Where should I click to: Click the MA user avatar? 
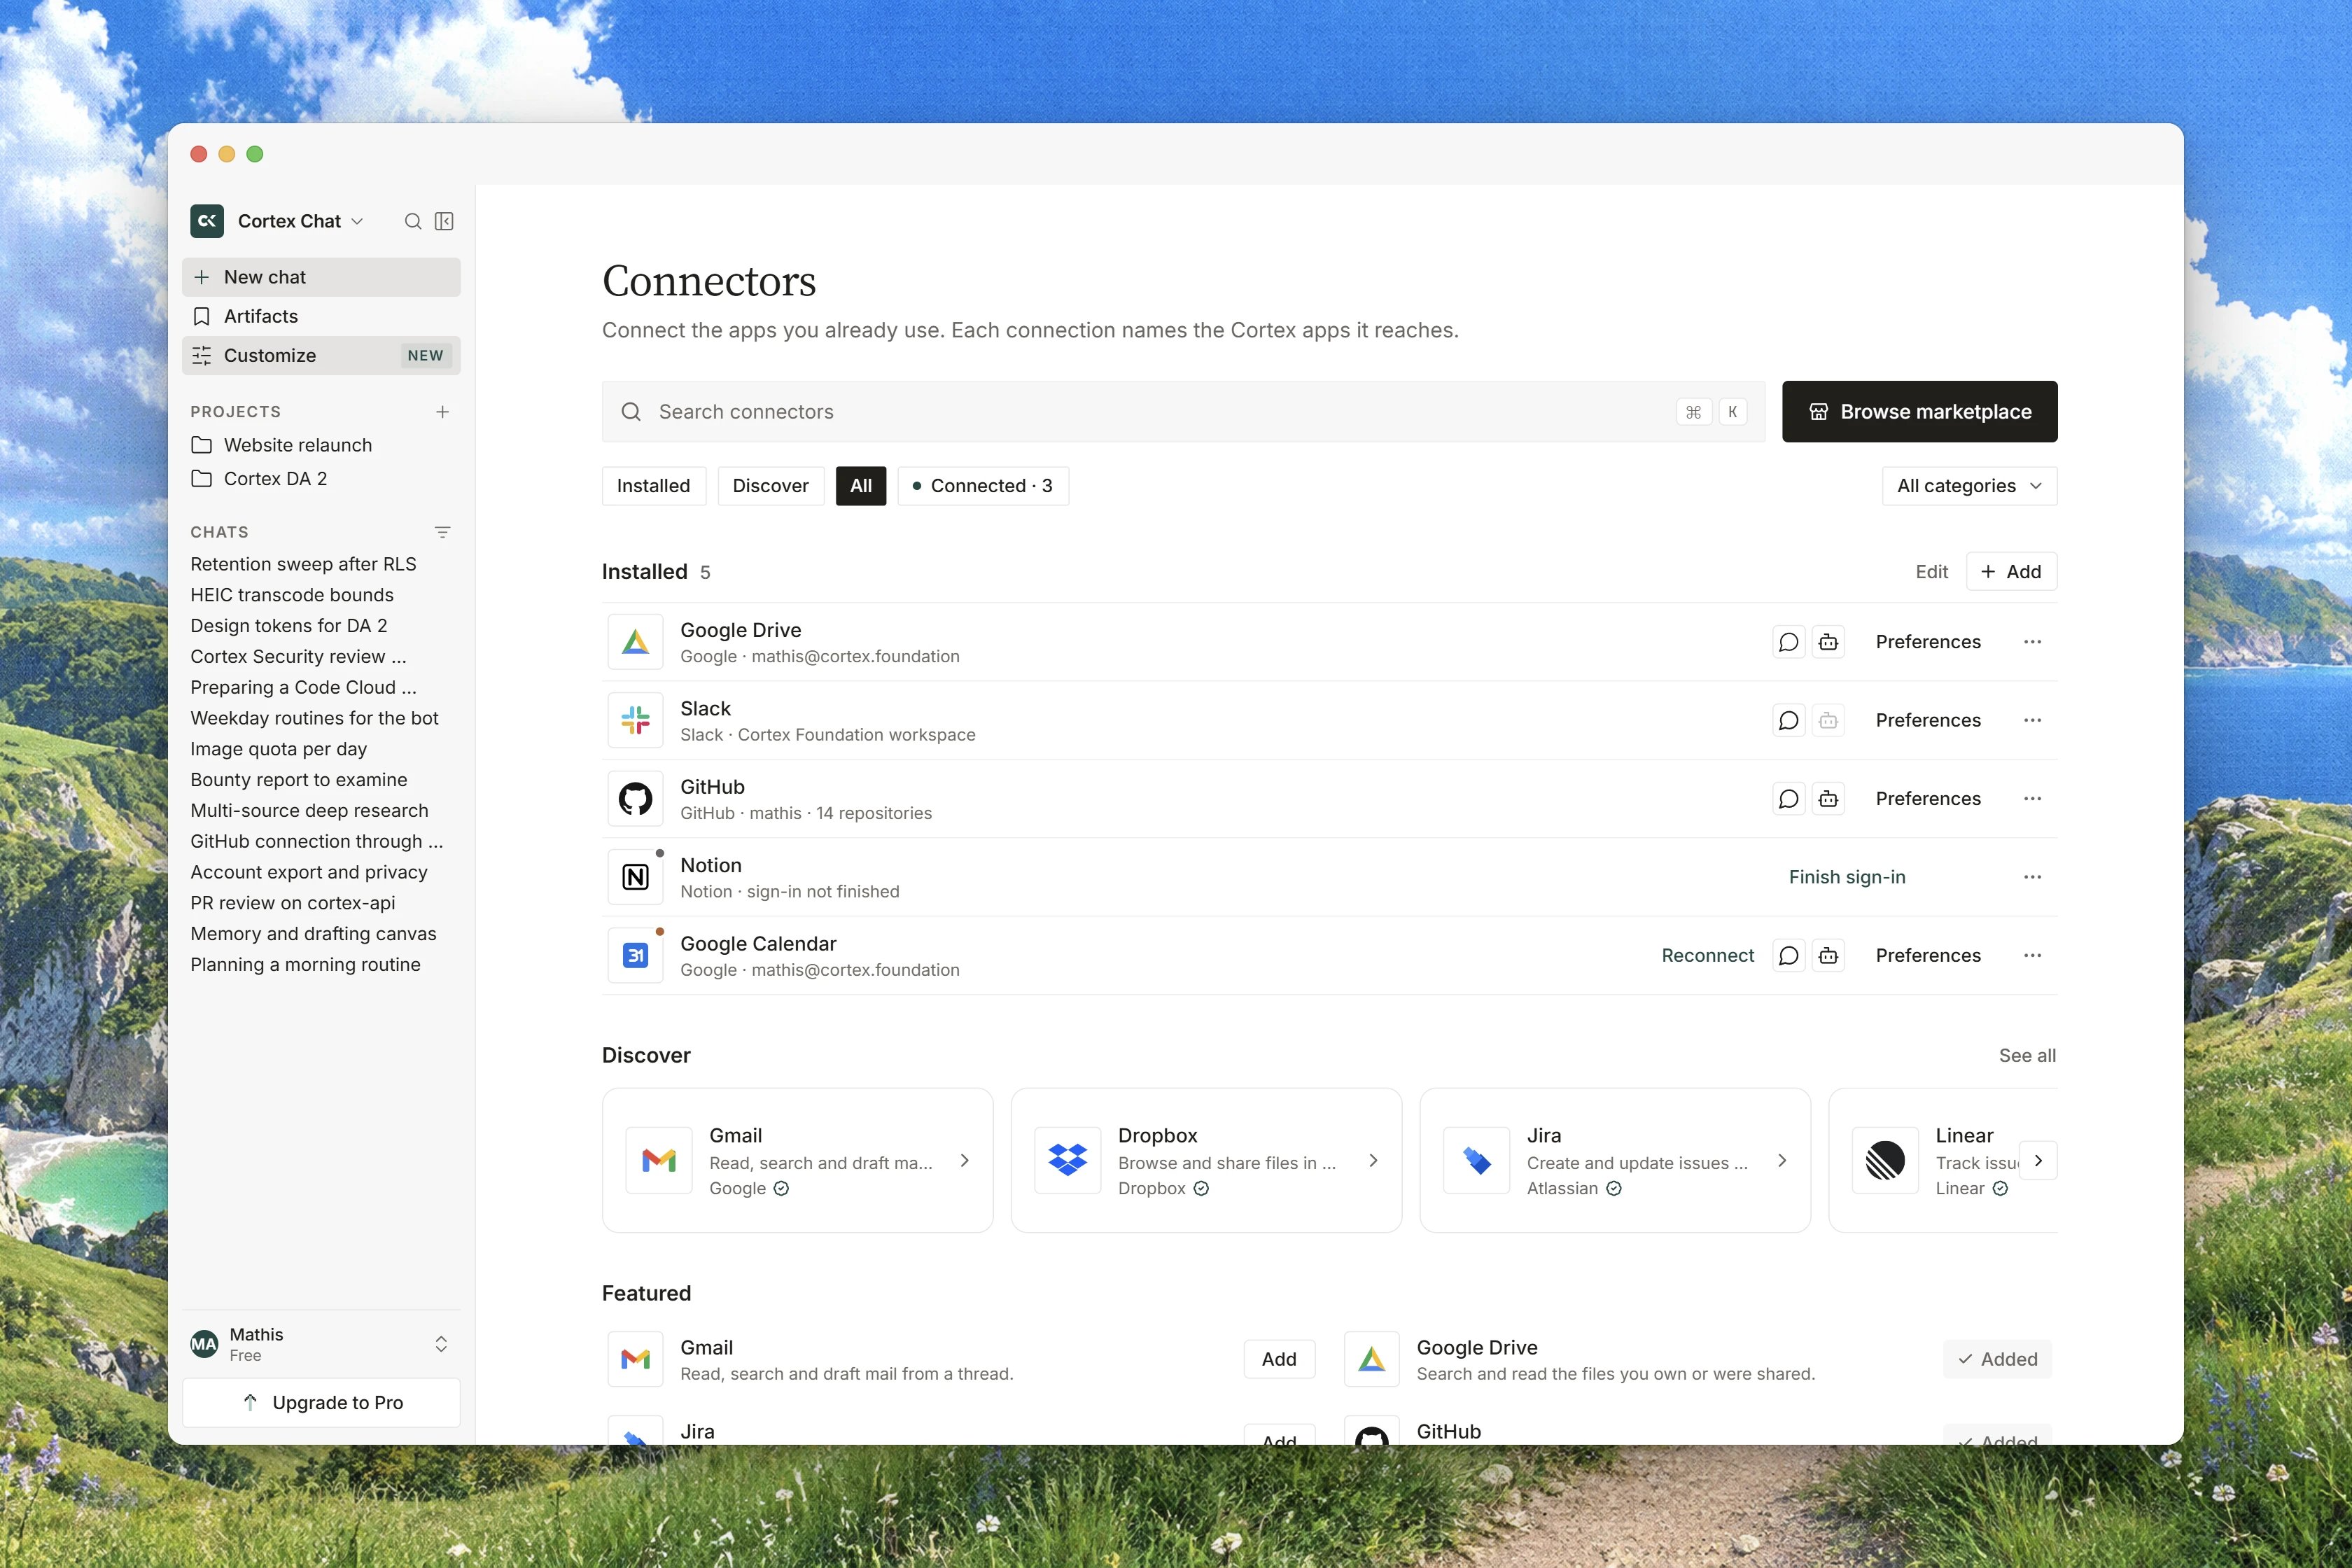[204, 1344]
